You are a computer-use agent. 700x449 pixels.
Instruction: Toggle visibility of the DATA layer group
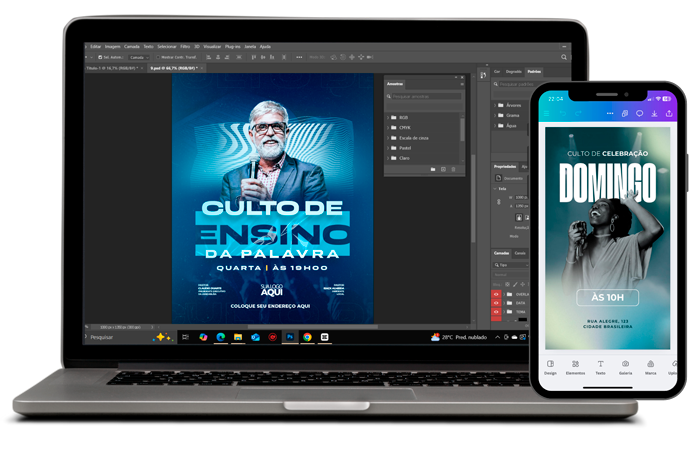pyautogui.click(x=496, y=304)
